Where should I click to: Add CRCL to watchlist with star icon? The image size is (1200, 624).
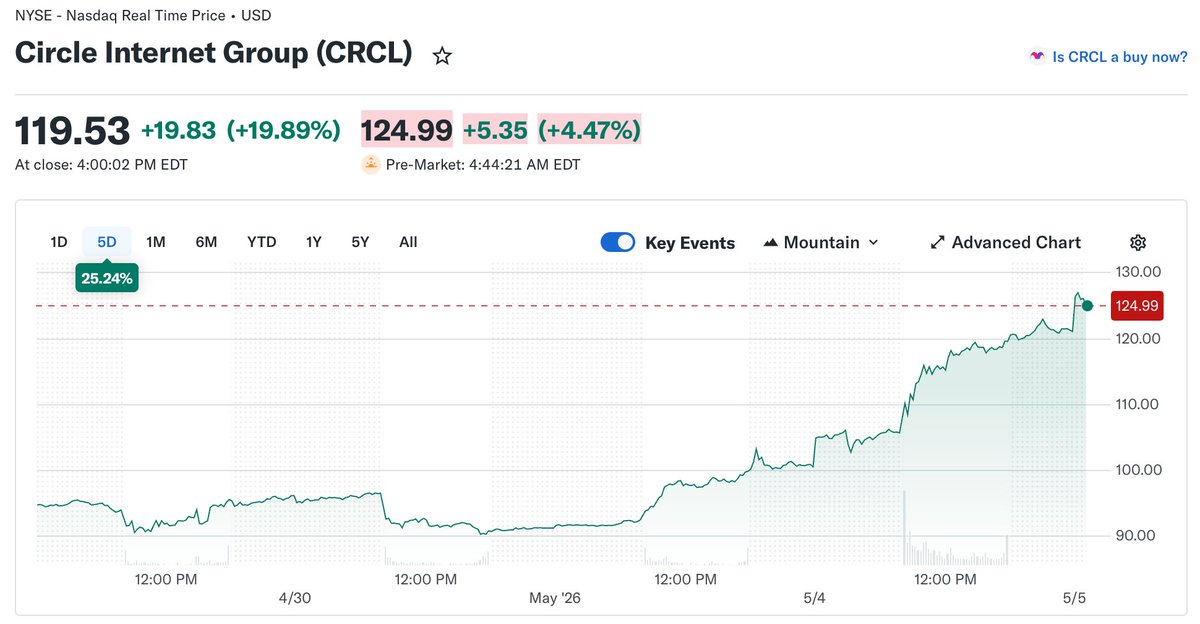pyautogui.click(x=442, y=56)
